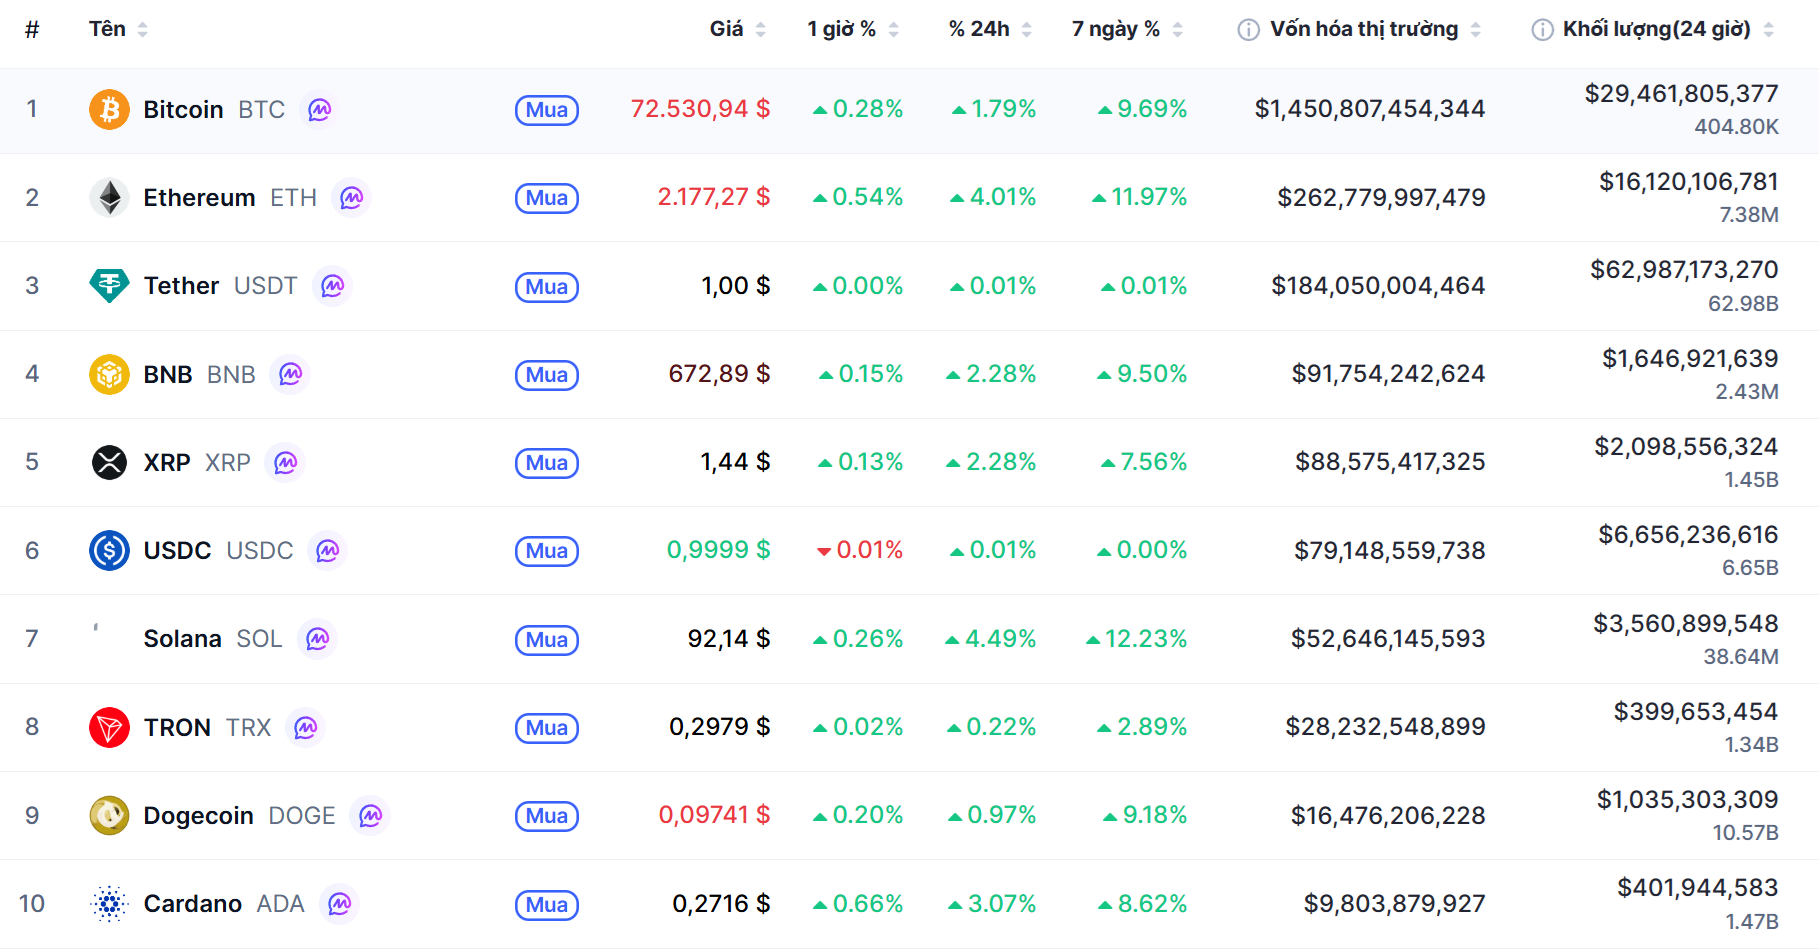Click the Cardano dotted logo icon

(x=109, y=904)
